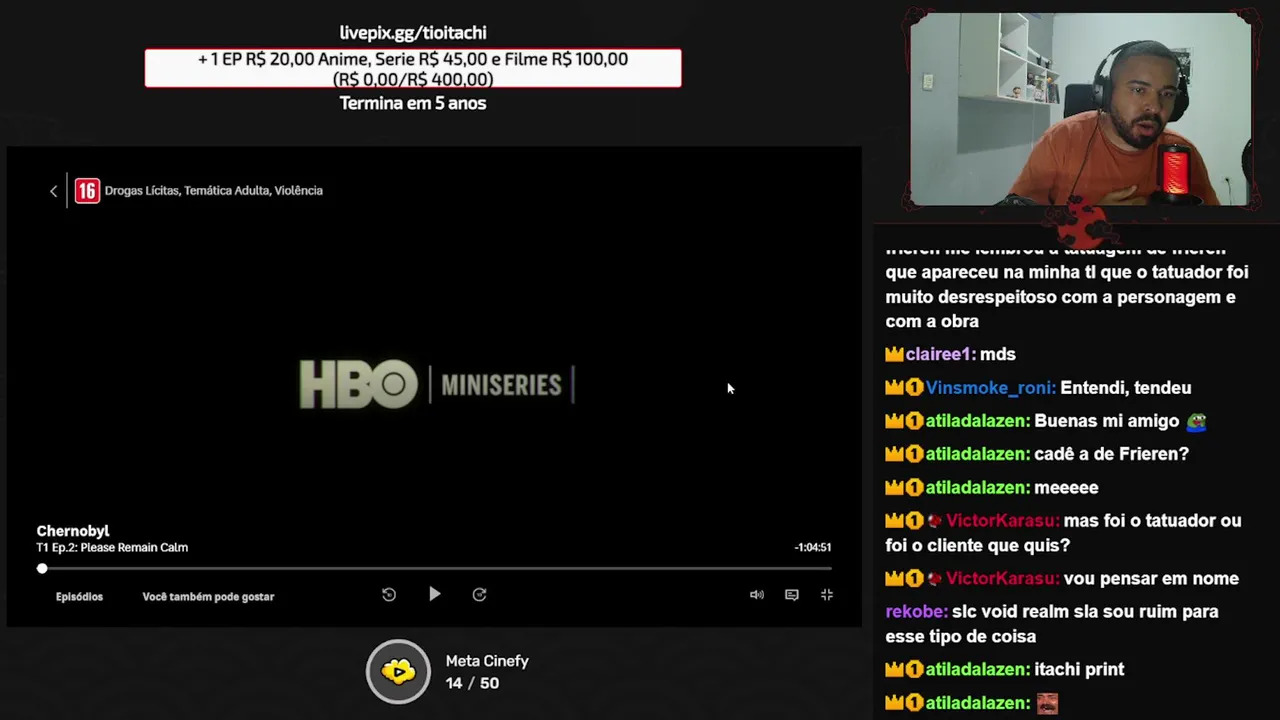
Task: Click 'cadê a de Frieren?' message
Action: (x=1111, y=454)
